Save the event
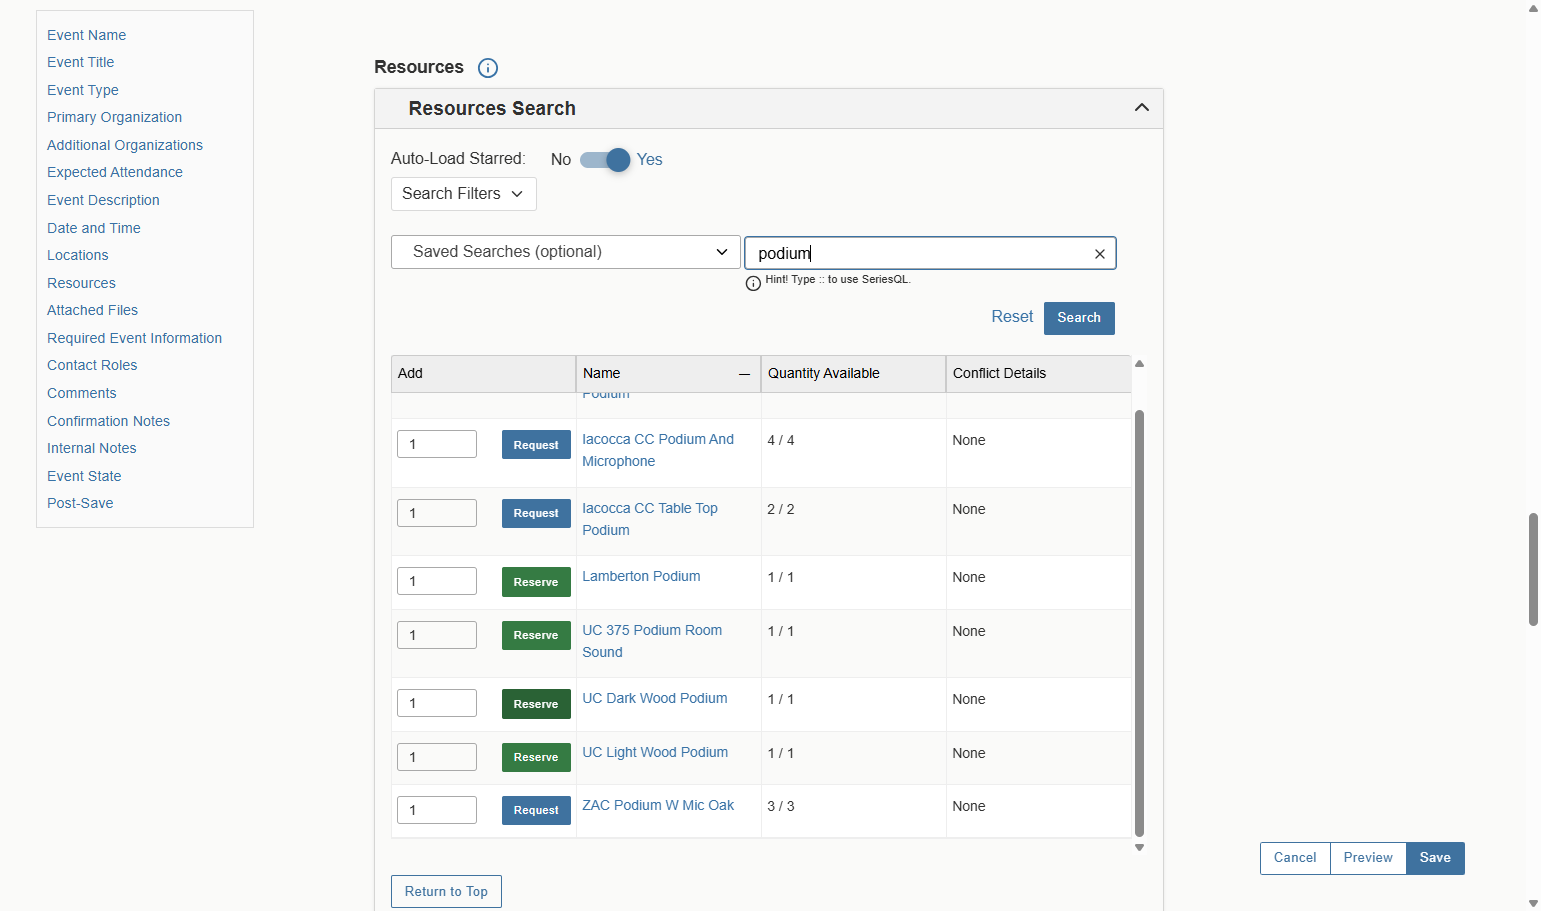Viewport: 1541px width, 911px height. [x=1435, y=858]
